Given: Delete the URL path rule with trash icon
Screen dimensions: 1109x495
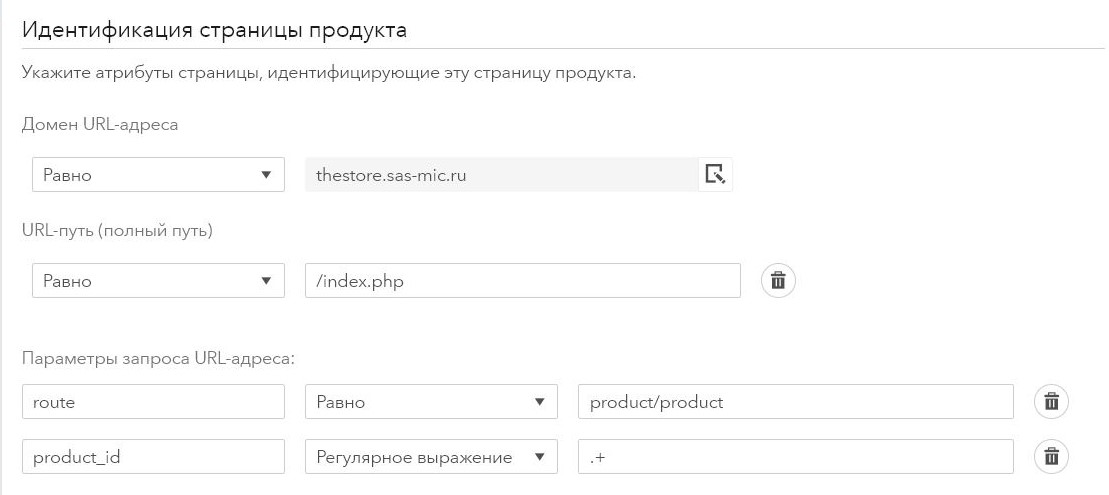Looking at the screenshot, I should click(779, 281).
